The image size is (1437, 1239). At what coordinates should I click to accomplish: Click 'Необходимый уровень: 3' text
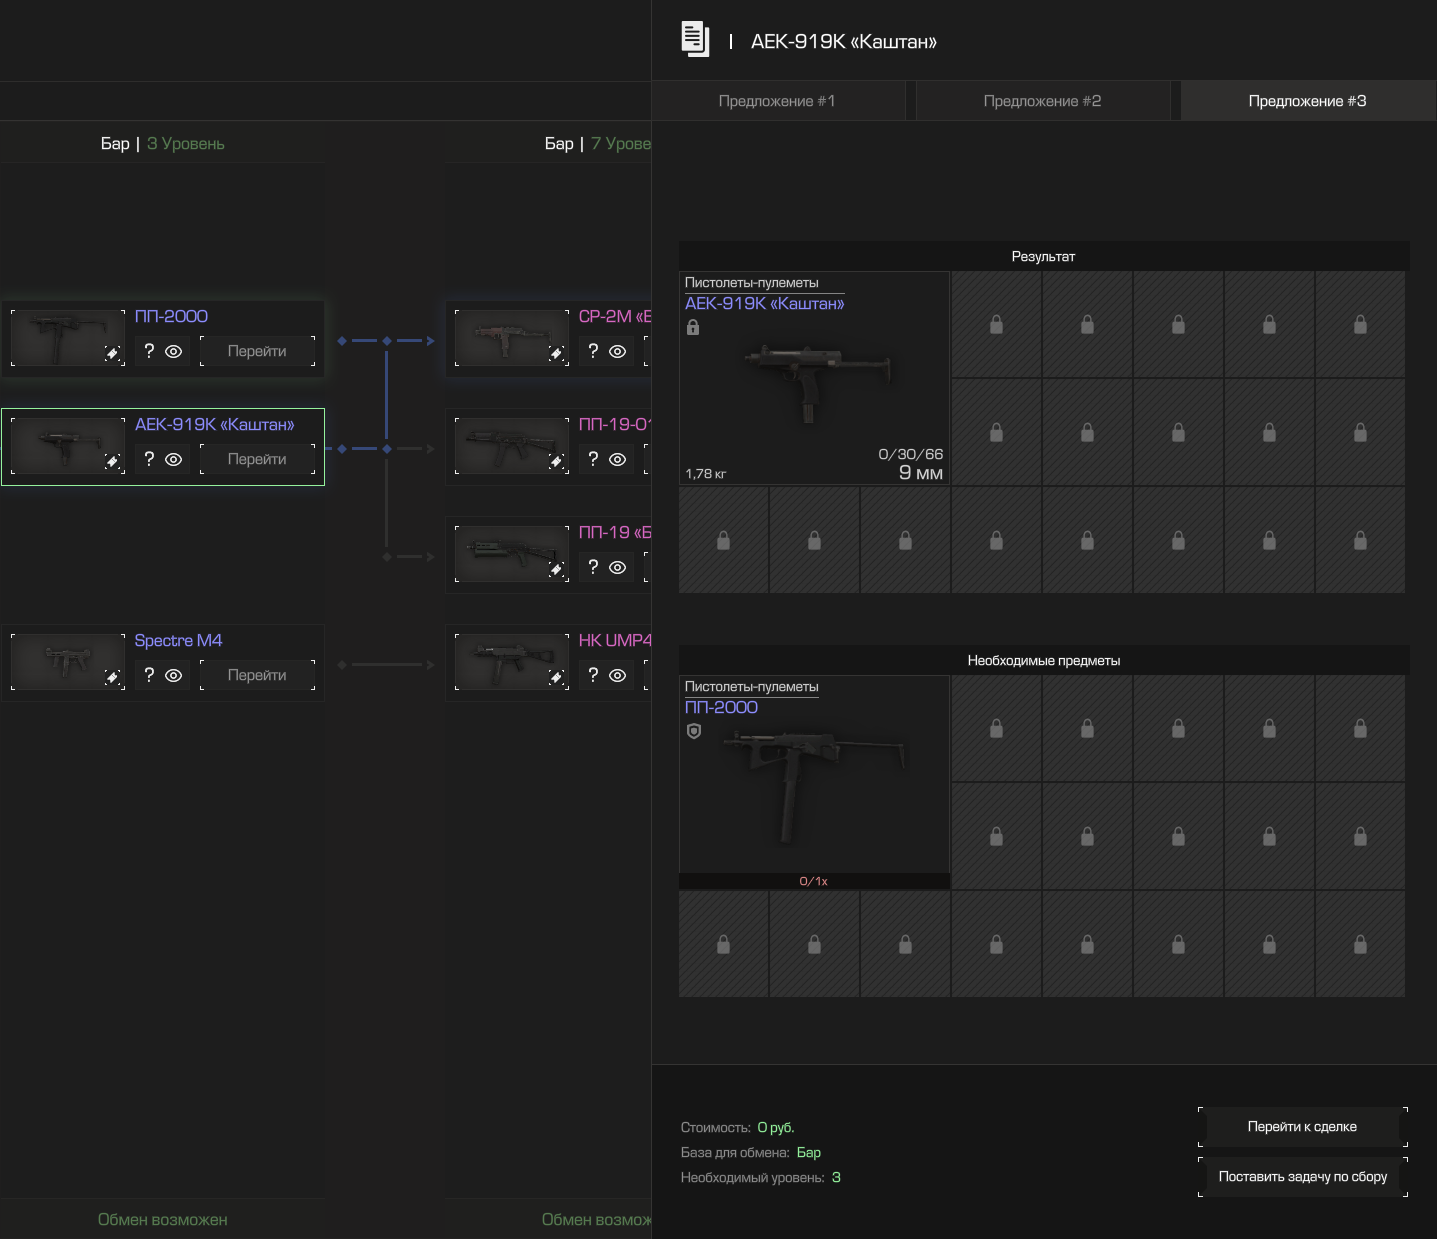[x=761, y=1178]
